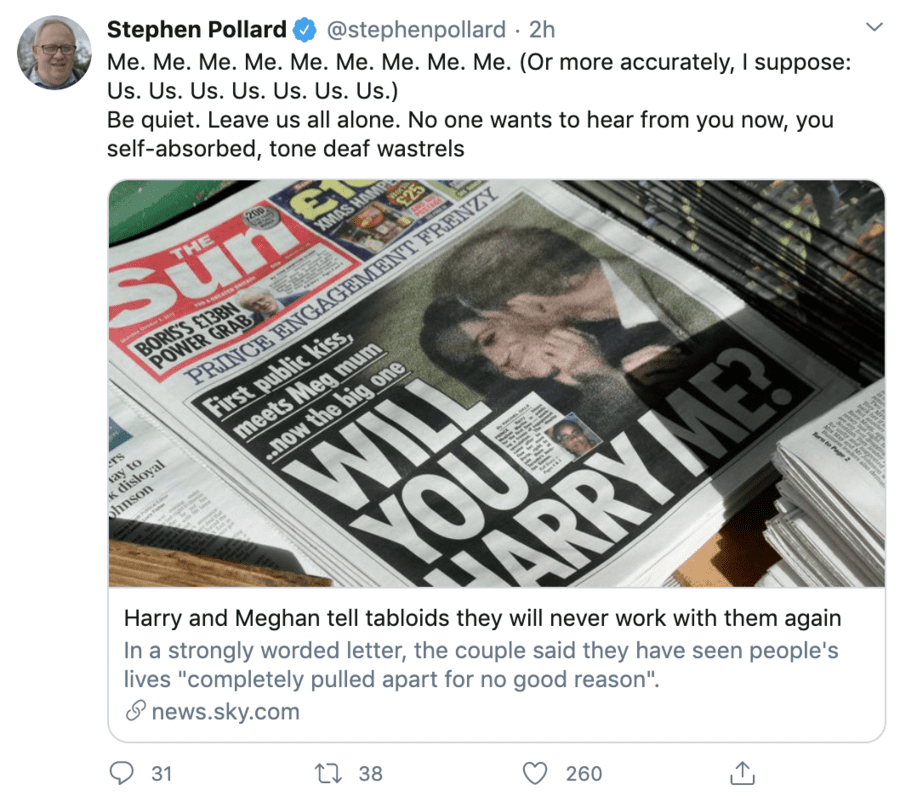Open Stephen Pollard's profile avatar
The width and height of the screenshot is (900, 796).
54,52
